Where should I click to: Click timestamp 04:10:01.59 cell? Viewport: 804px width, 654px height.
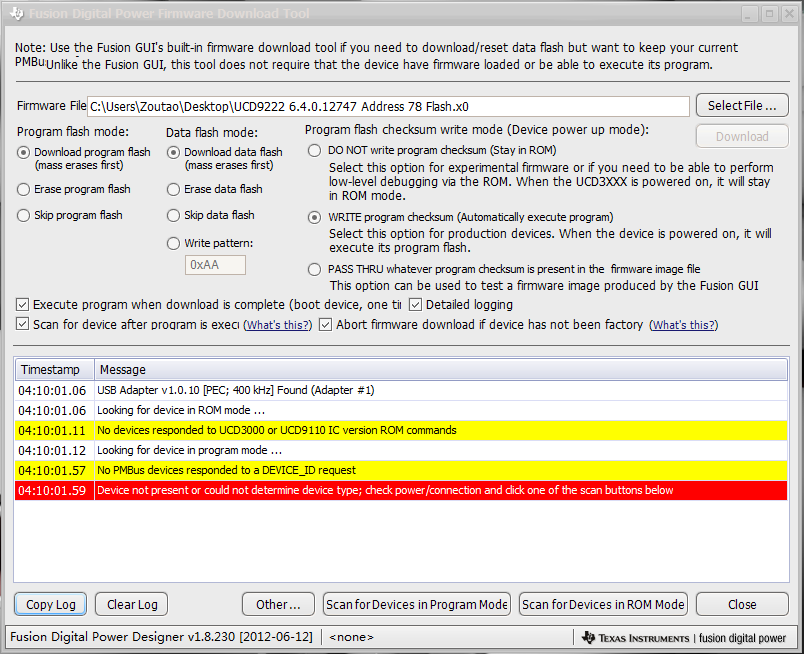(x=52, y=490)
